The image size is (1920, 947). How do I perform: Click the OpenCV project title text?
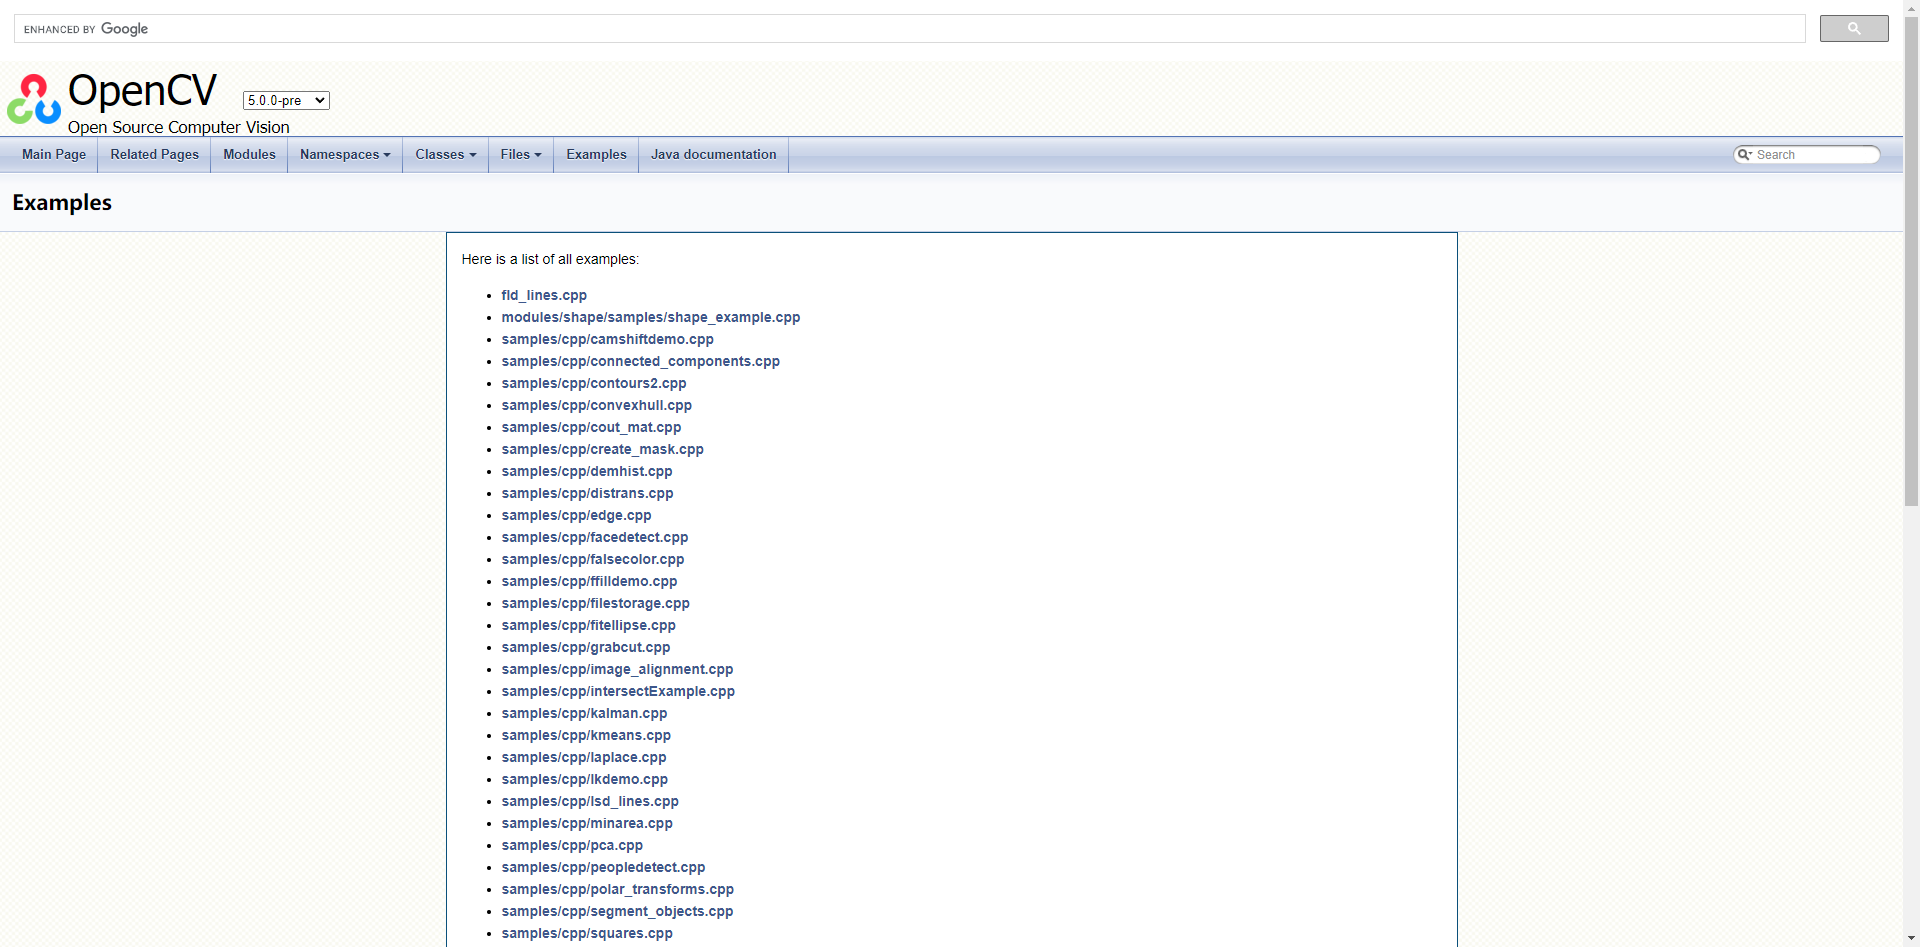(x=142, y=91)
